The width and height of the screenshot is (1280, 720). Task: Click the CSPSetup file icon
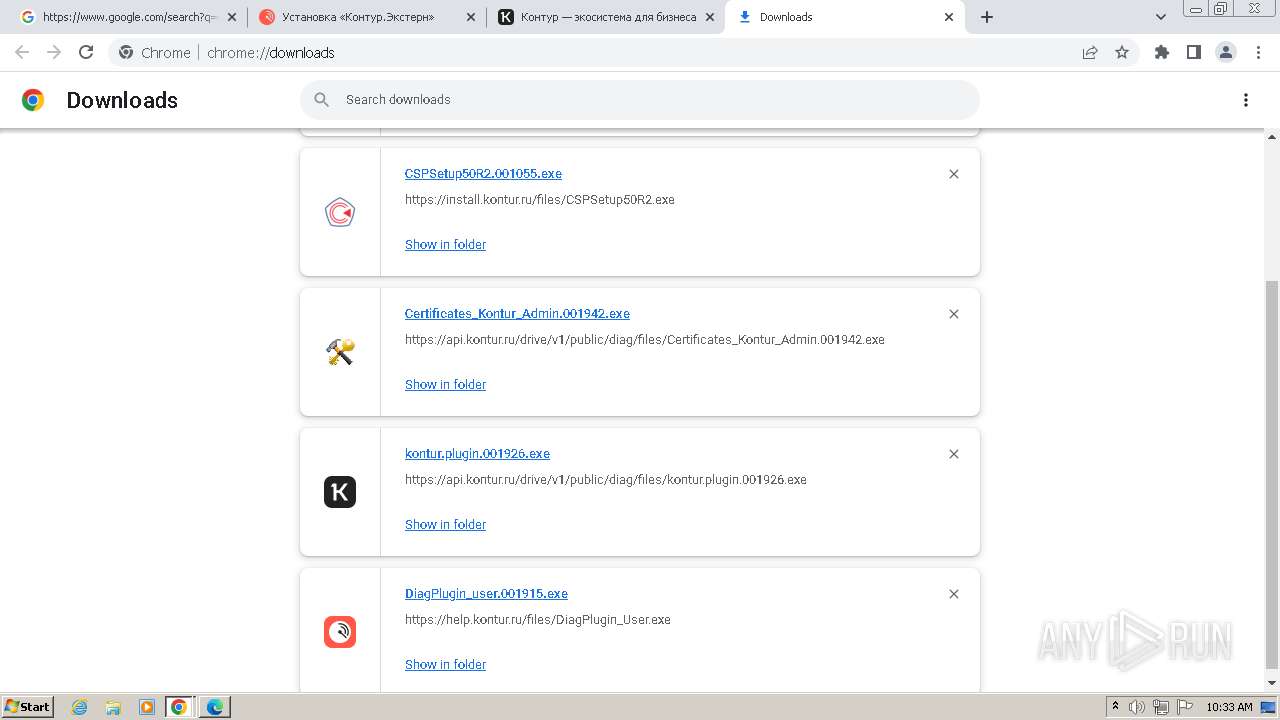point(340,212)
